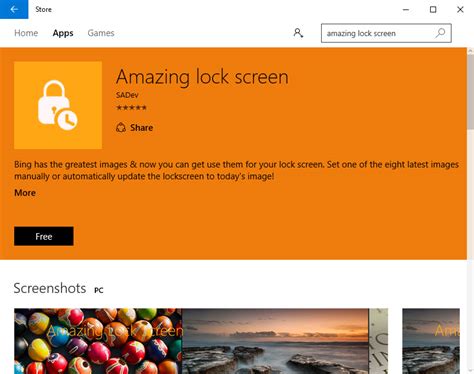Click the Screenshots section heading
Image resolution: width=474 pixels, height=374 pixels.
(50, 288)
